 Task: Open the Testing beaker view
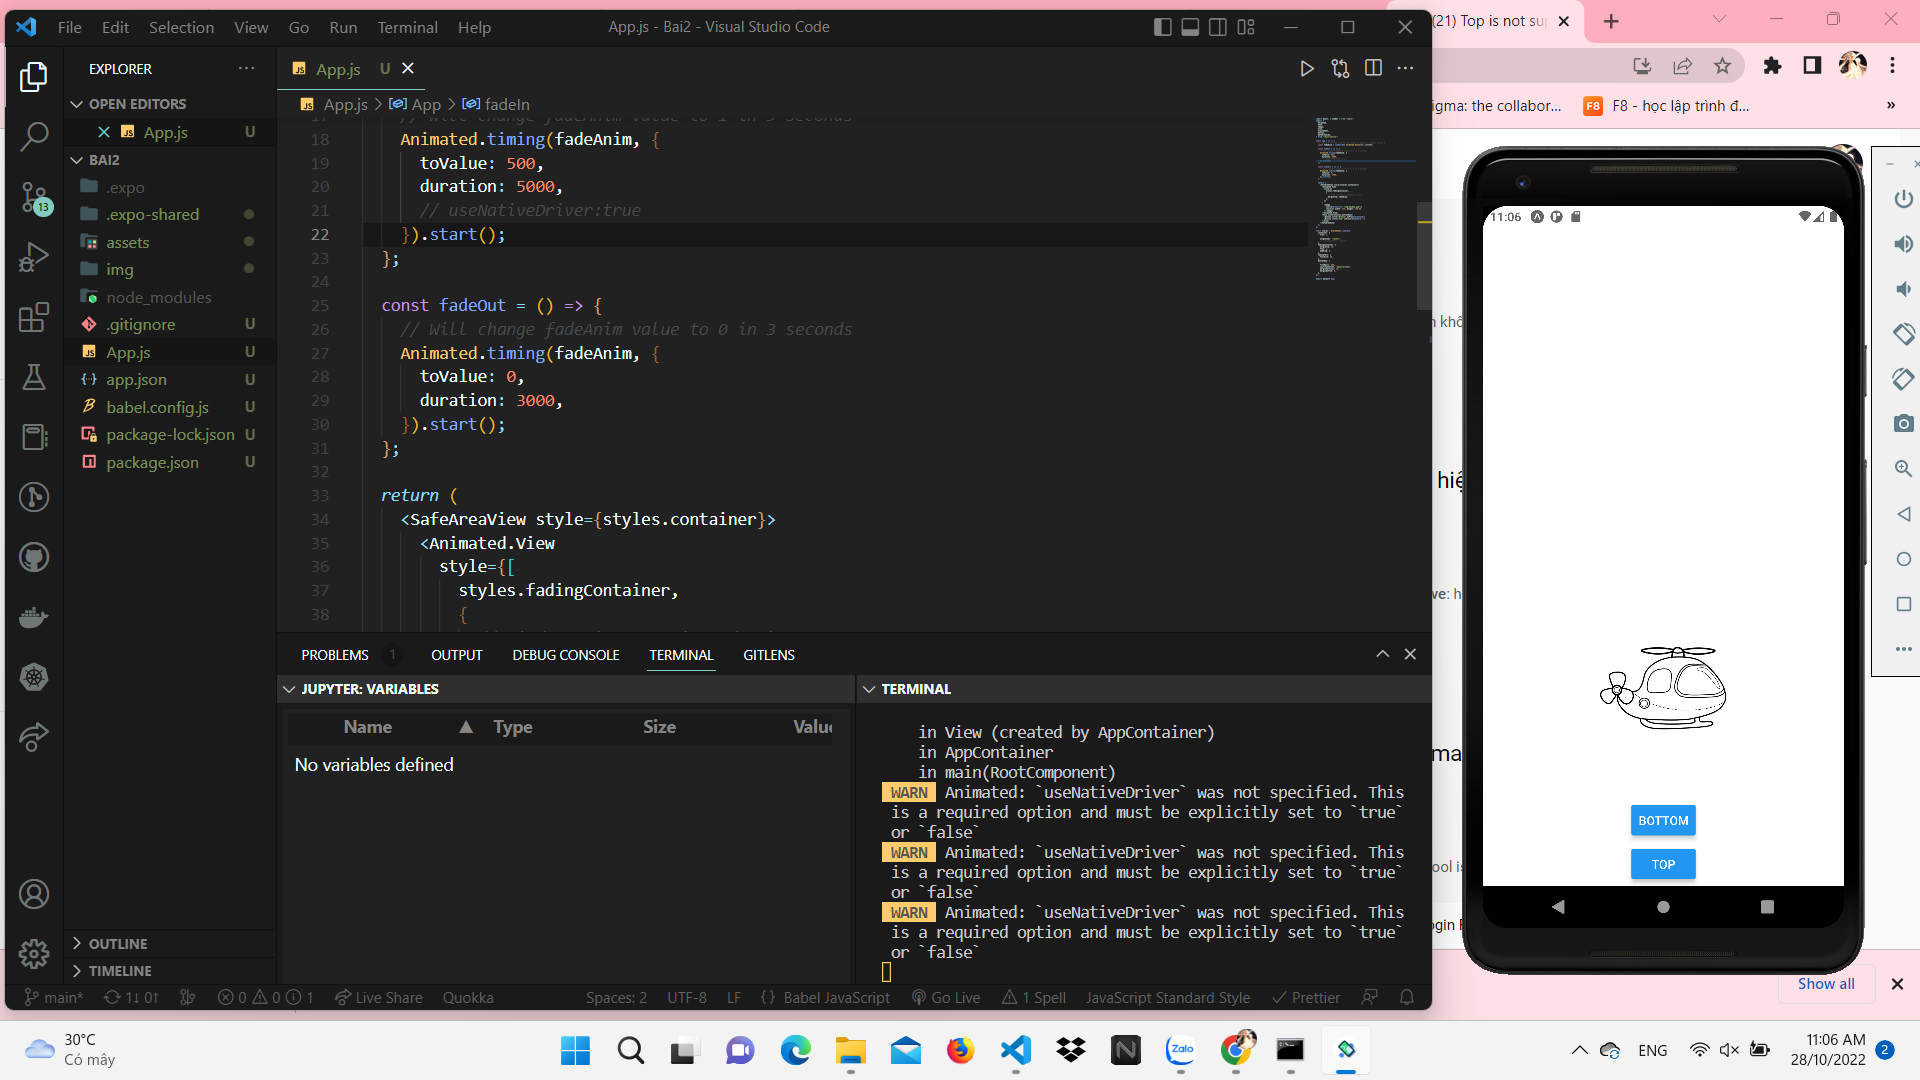tap(33, 377)
